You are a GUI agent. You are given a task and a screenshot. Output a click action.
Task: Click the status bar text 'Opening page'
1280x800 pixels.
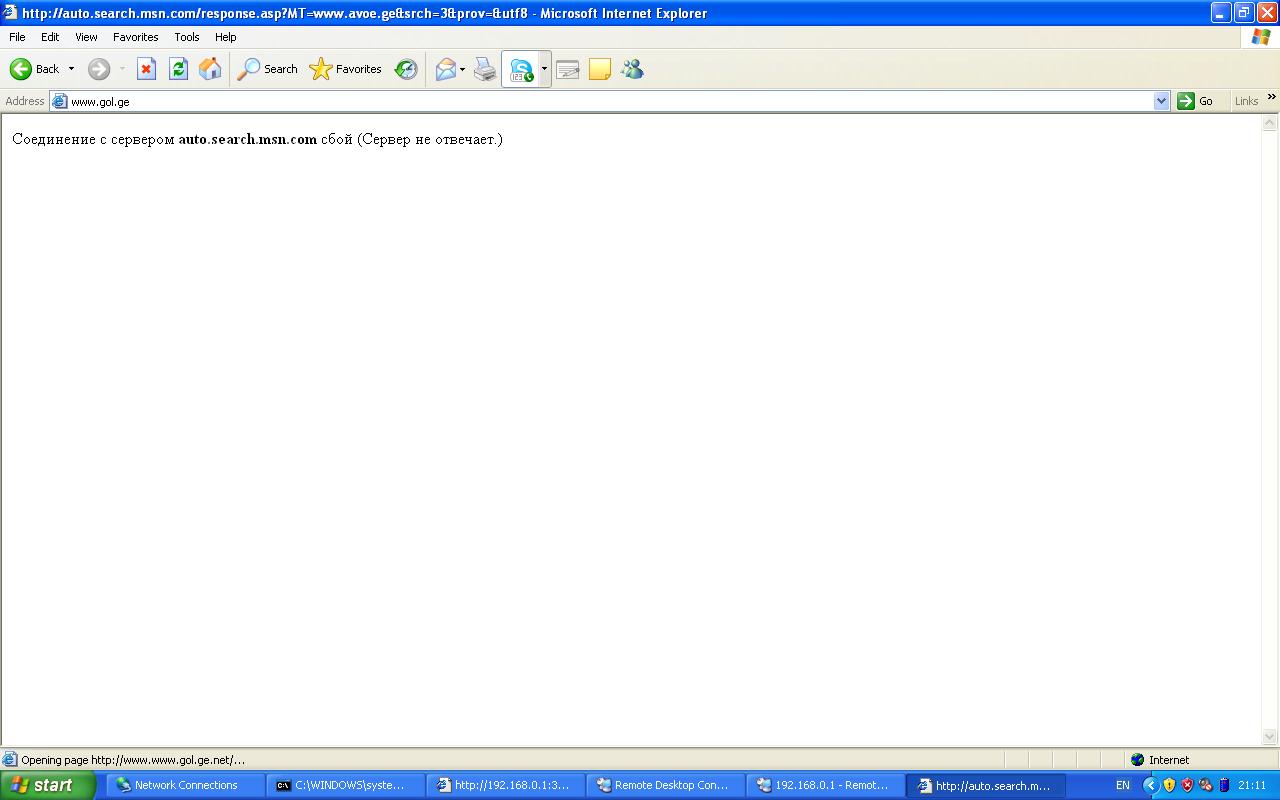(133, 760)
